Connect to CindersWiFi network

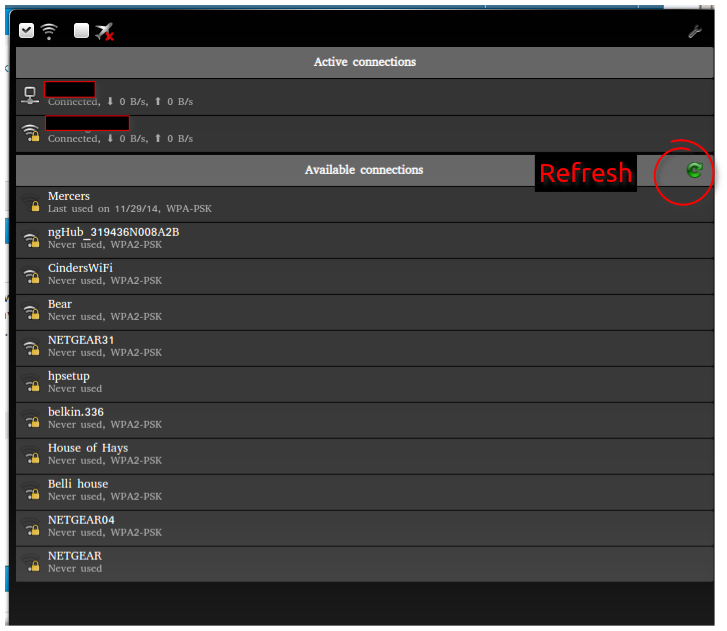click(x=364, y=276)
